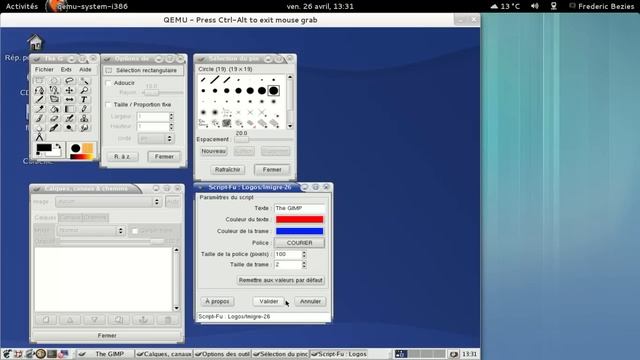Select the Free Select lasso tool
The height and width of the screenshot is (360, 640).
pos(69,80)
